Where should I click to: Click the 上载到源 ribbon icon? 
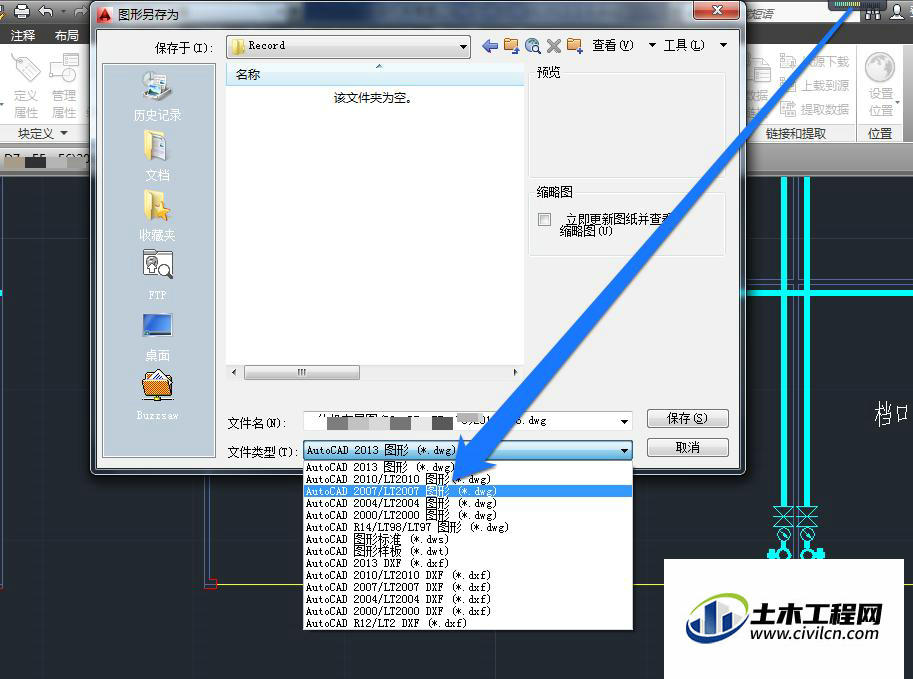pyautogui.click(x=815, y=85)
